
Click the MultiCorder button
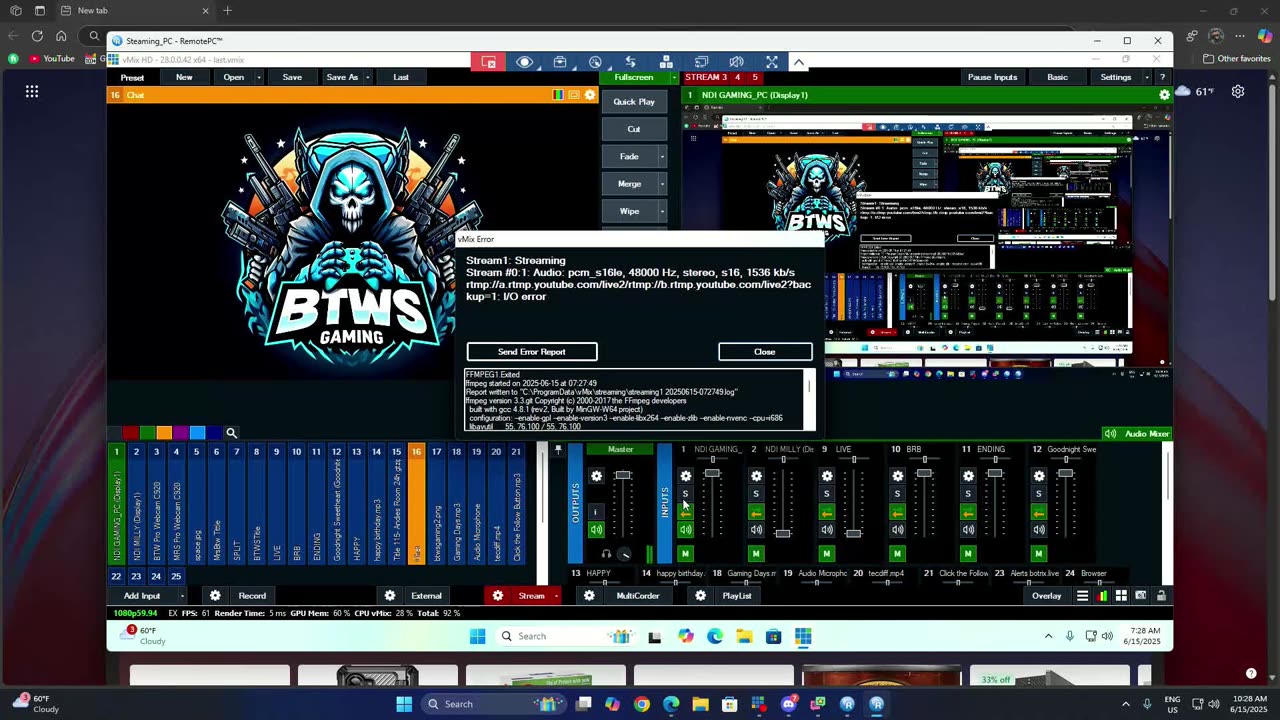tap(638, 596)
